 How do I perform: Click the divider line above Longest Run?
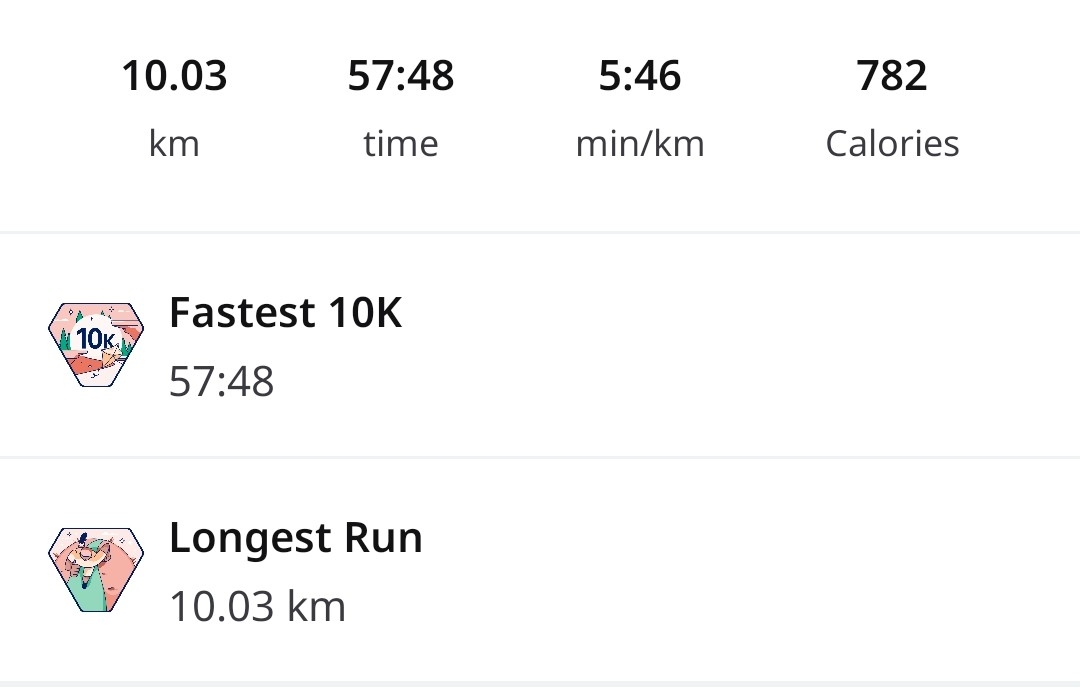coord(540,457)
